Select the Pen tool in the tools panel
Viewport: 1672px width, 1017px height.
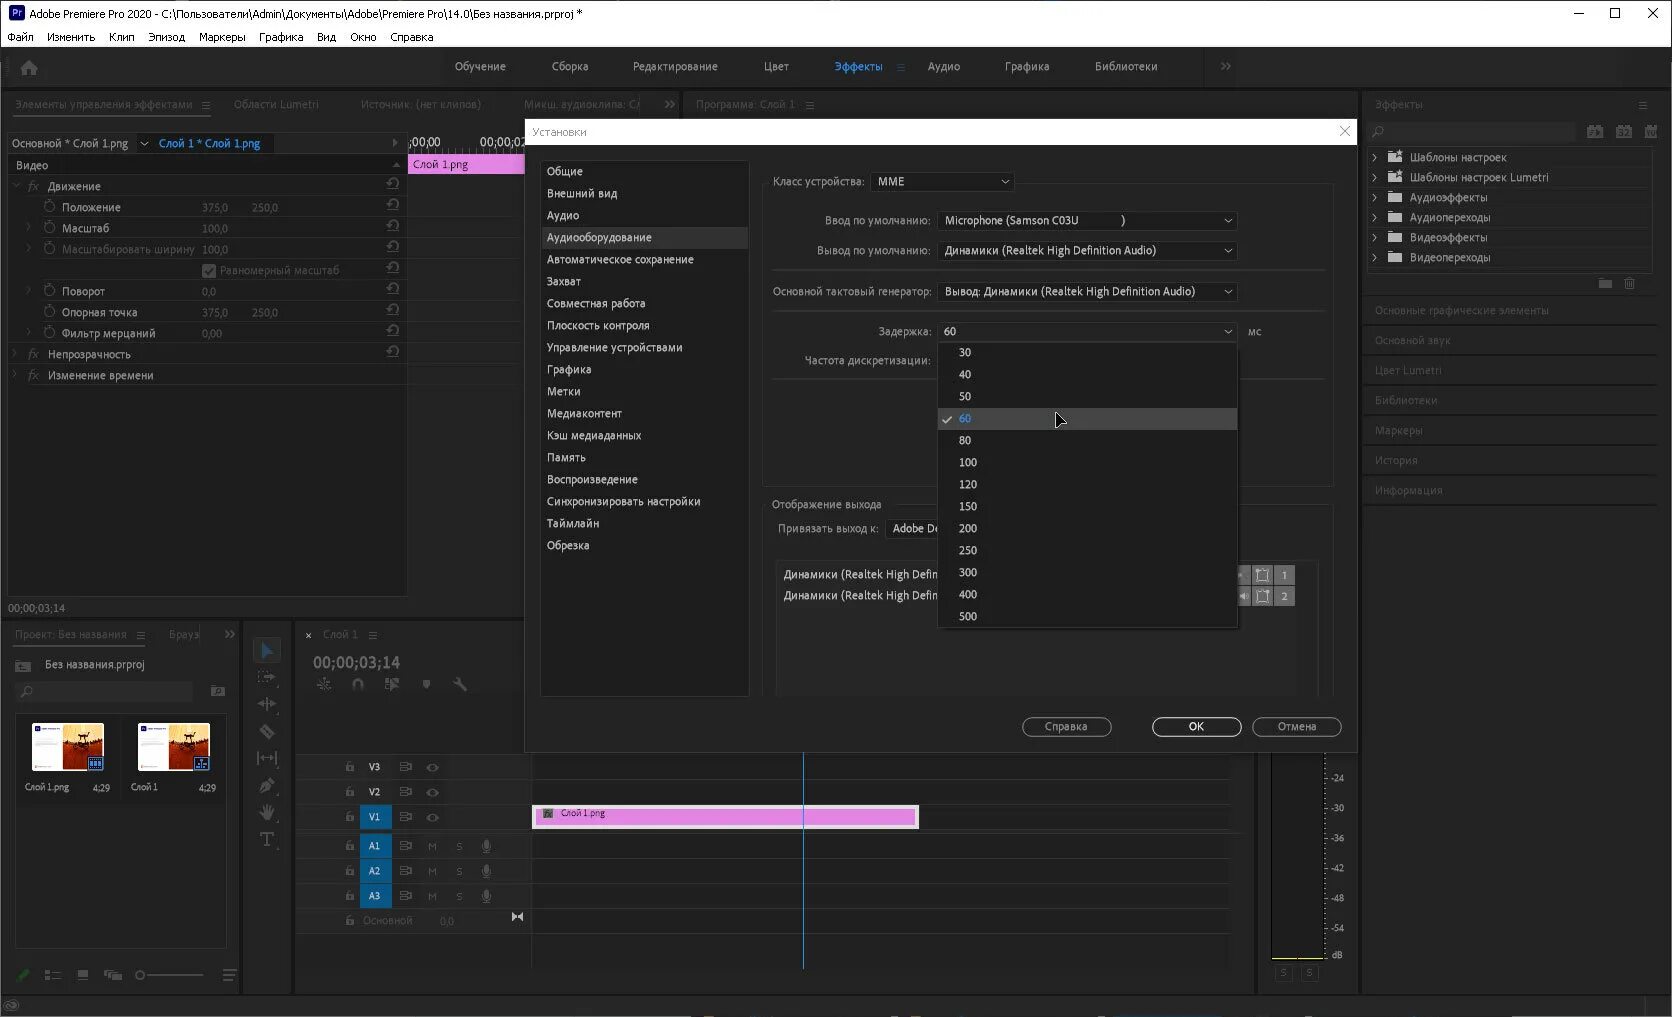[x=267, y=784]
